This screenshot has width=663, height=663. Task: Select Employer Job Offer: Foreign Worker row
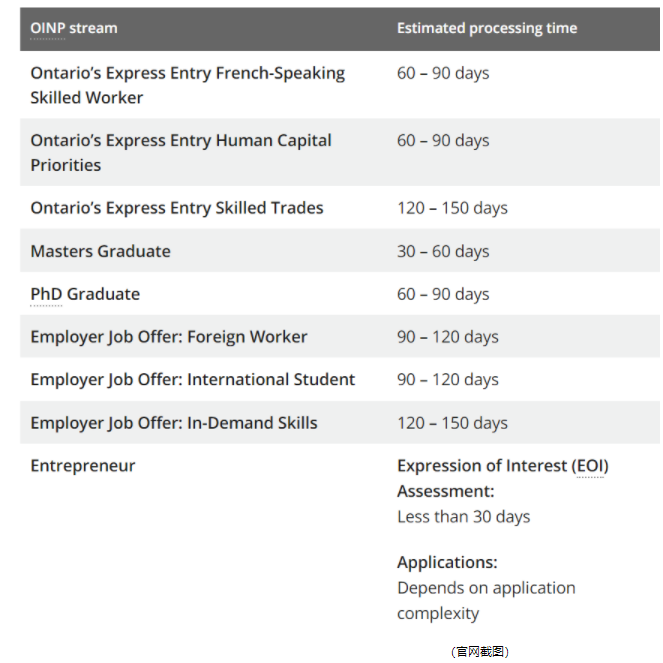point(168,337)
